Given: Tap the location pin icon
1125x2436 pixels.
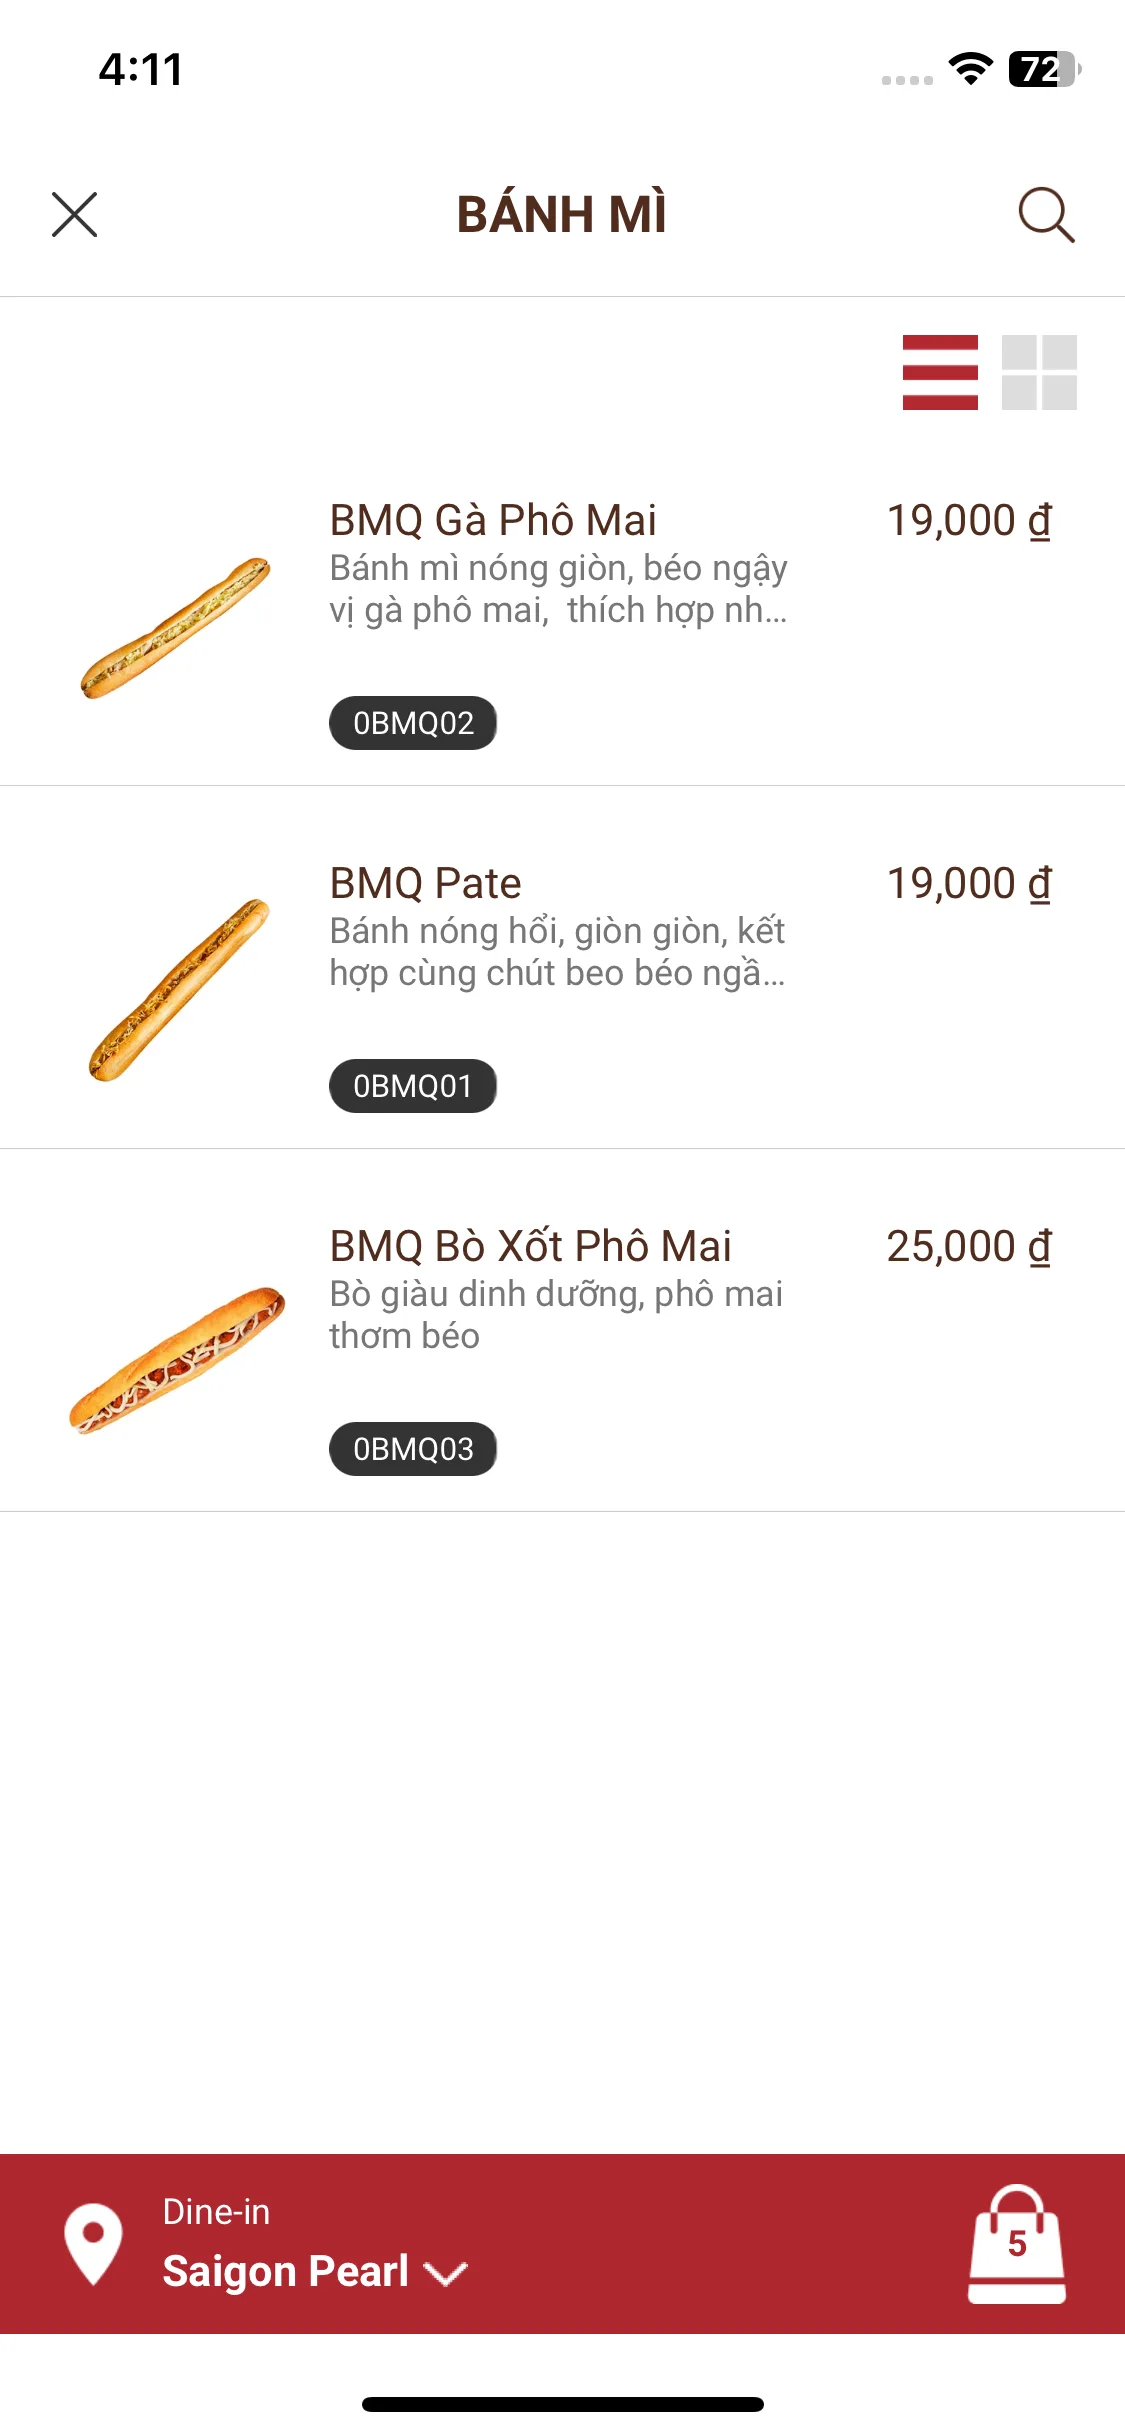Looking at the screenshot, I should coord(93,2243).
